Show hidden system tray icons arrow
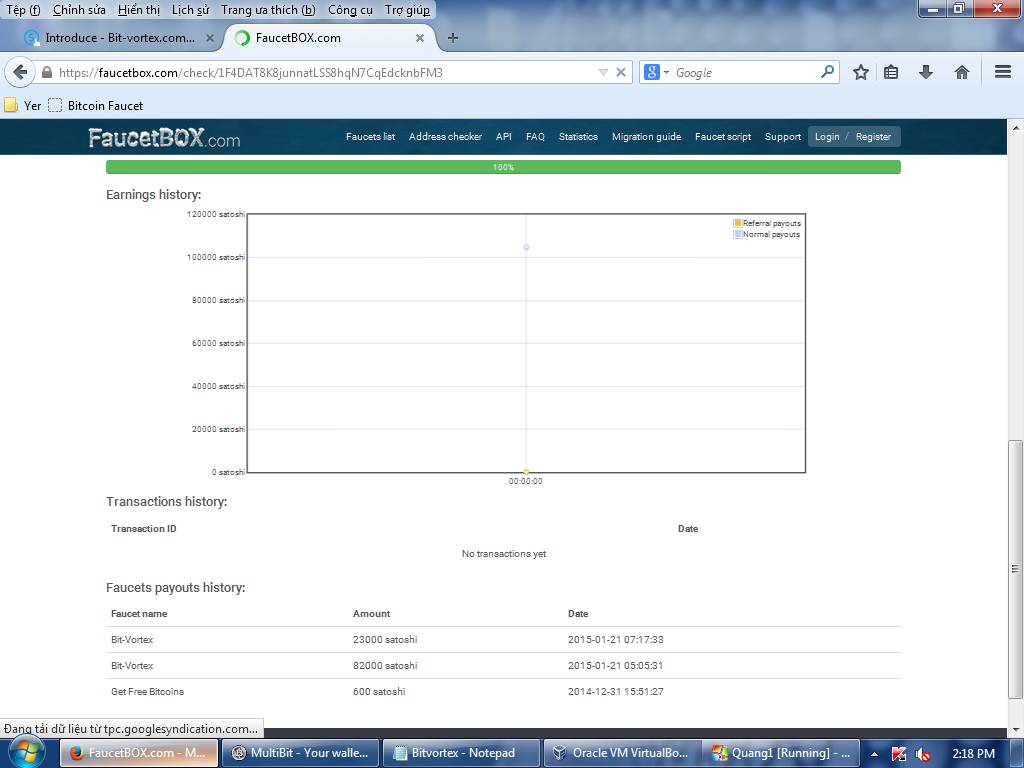The width and height of the screenshot is (1024, 768). click(874, 754)
